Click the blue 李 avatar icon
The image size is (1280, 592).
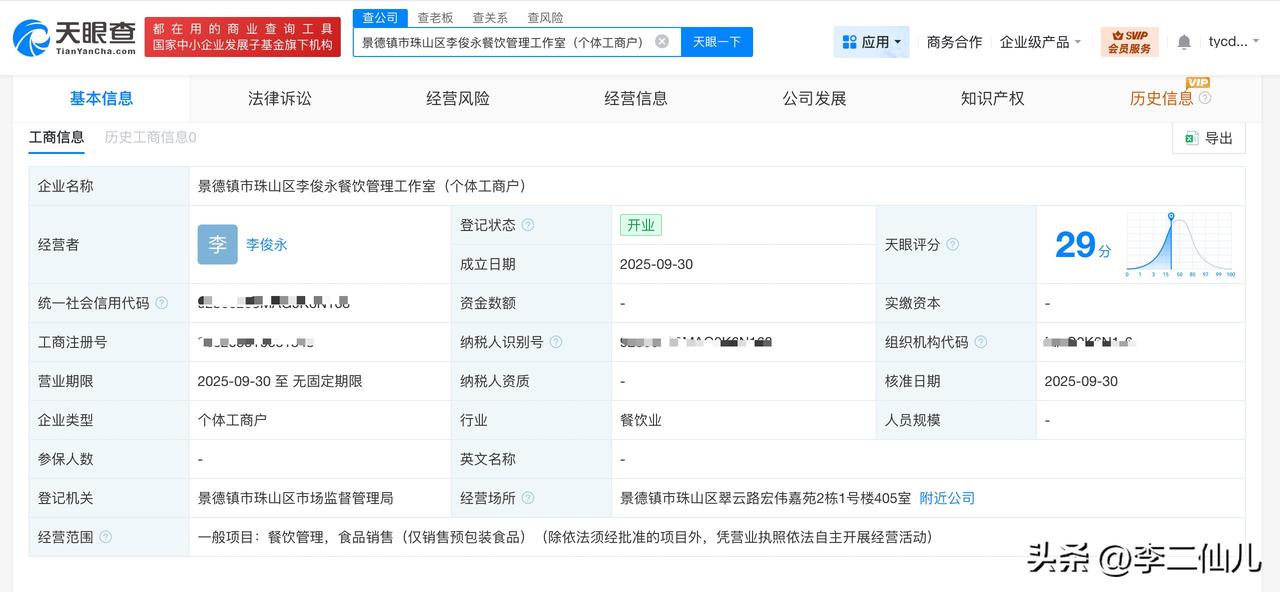(x=217, y=244)
